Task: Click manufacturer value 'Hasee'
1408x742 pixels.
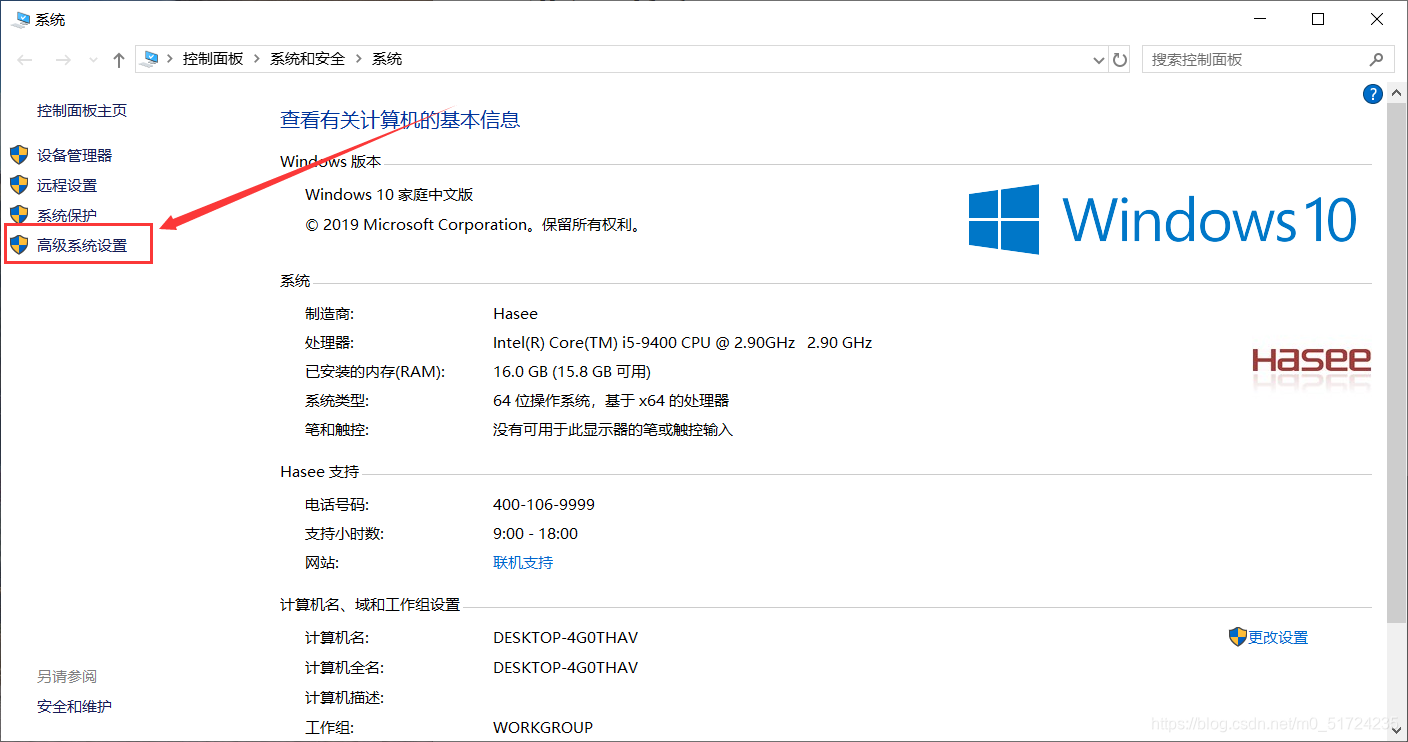Action: click(515, 314)
